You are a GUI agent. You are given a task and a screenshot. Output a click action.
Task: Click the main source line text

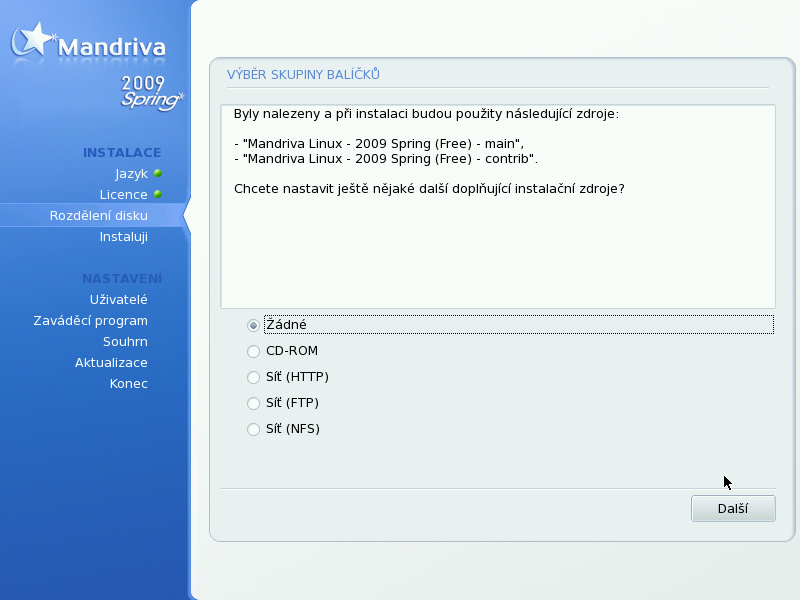tap(379, 144)
